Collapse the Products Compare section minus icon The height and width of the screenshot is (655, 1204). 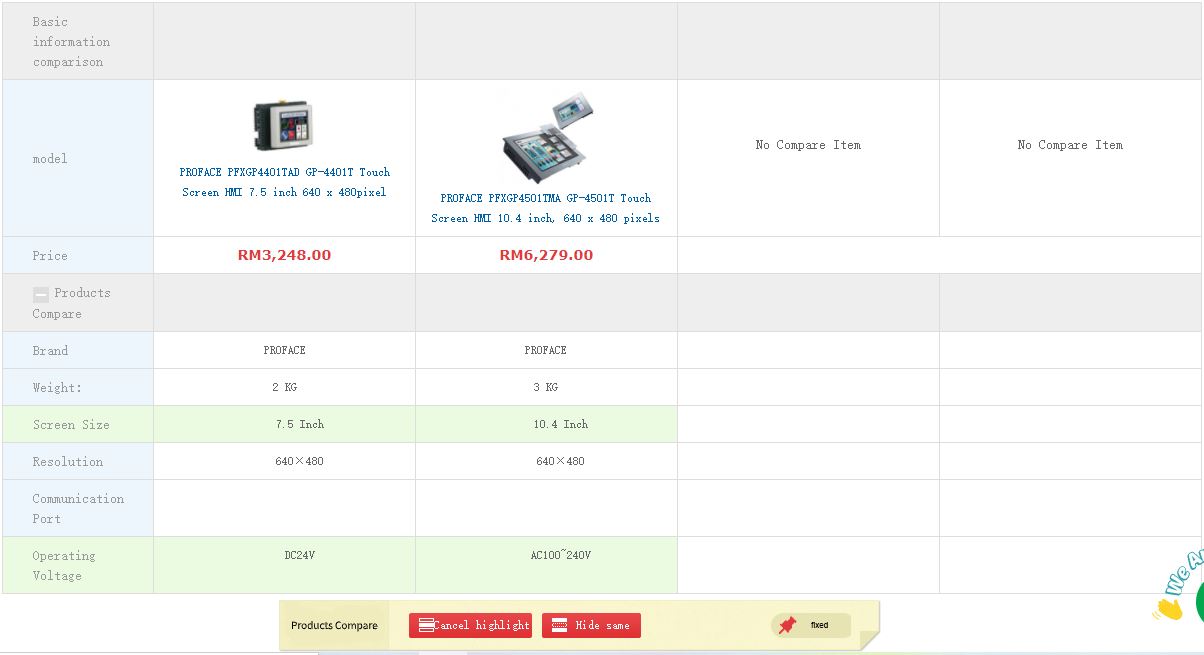(41, 294)
